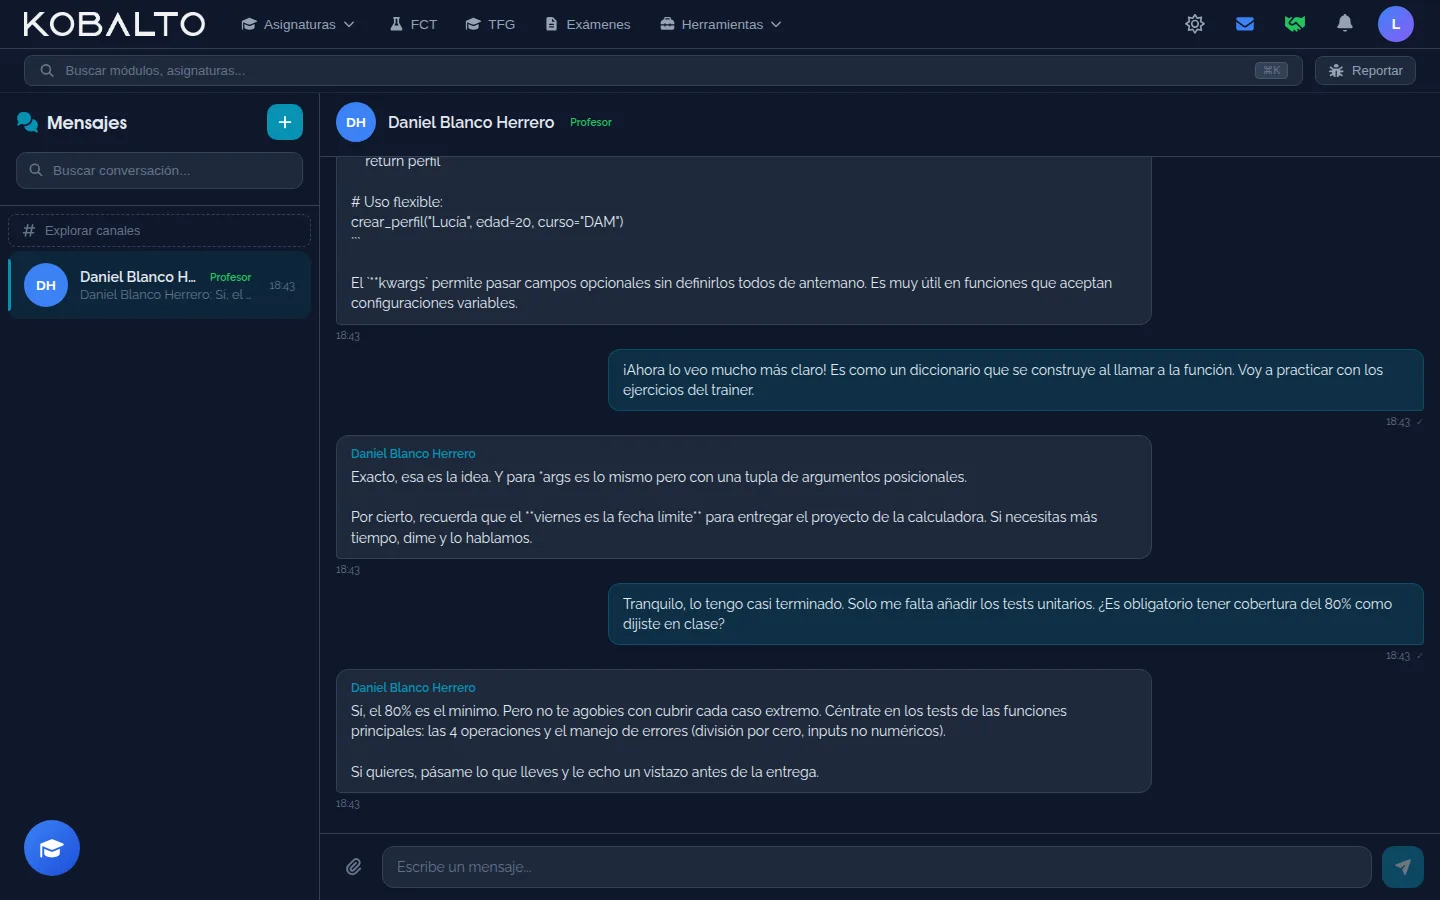Open the FCT menu item
Image resolution: width=1440 pixels, height=900 pixels.
413,24
